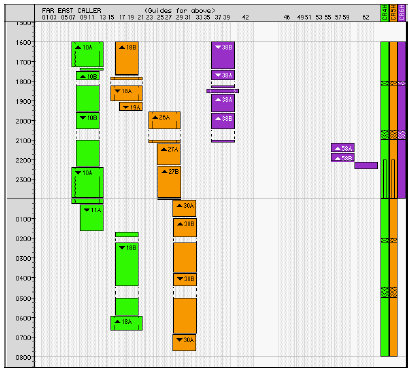Click the 1600 time label
Viewport: 412px width, 371px height.
[23, 43]
